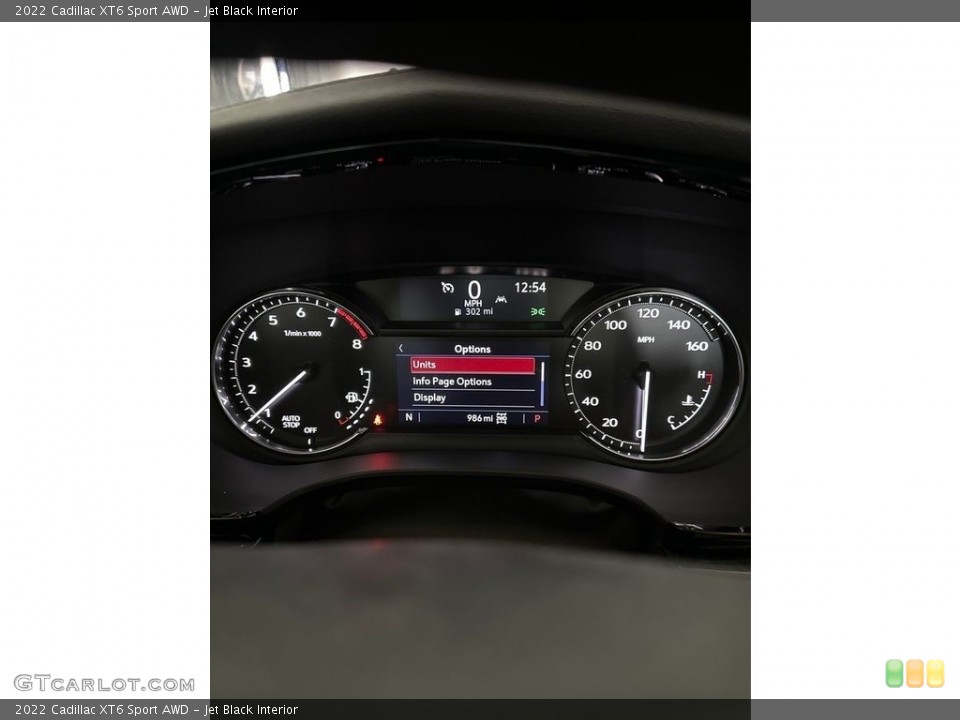The image size is (960, 720).
Task: Select the Units option in the cluster menu
Action: 473,365
